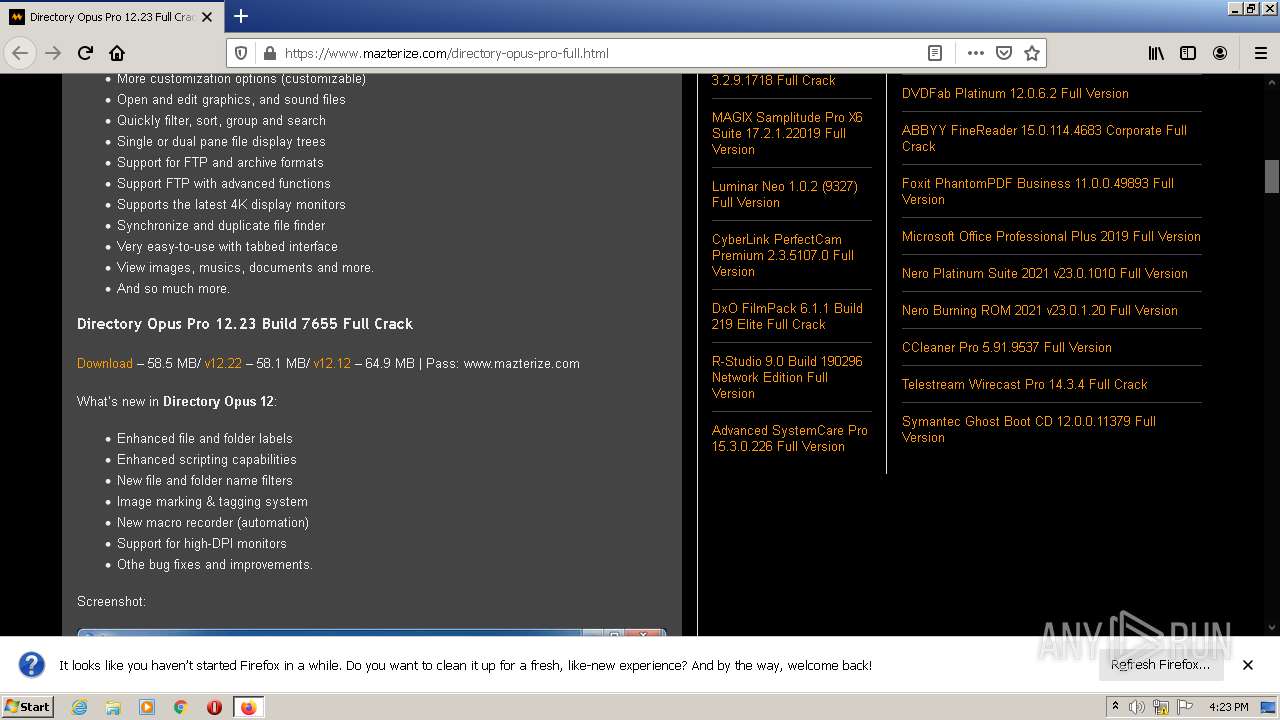Screen dimensions: 1280x720
Task: Click 'Directory Opus Pro 12.23 Build 7655' heading
Action: [x=245, y=324]
